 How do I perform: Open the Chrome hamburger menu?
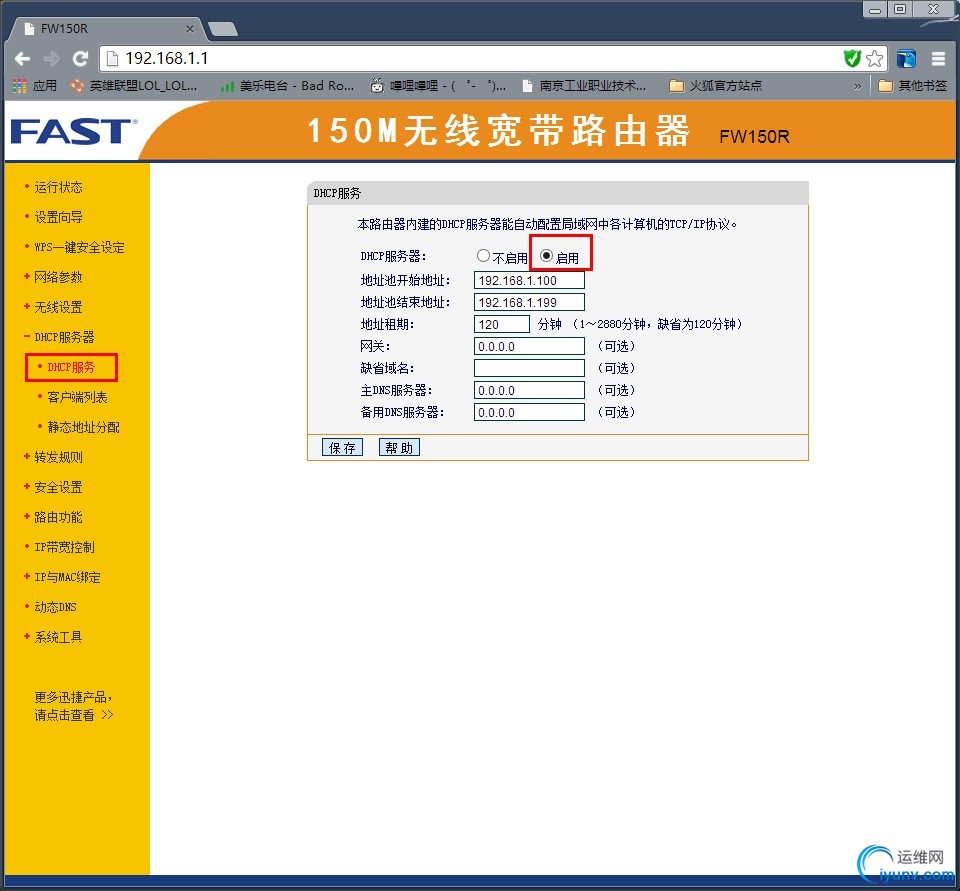point(938,59)
